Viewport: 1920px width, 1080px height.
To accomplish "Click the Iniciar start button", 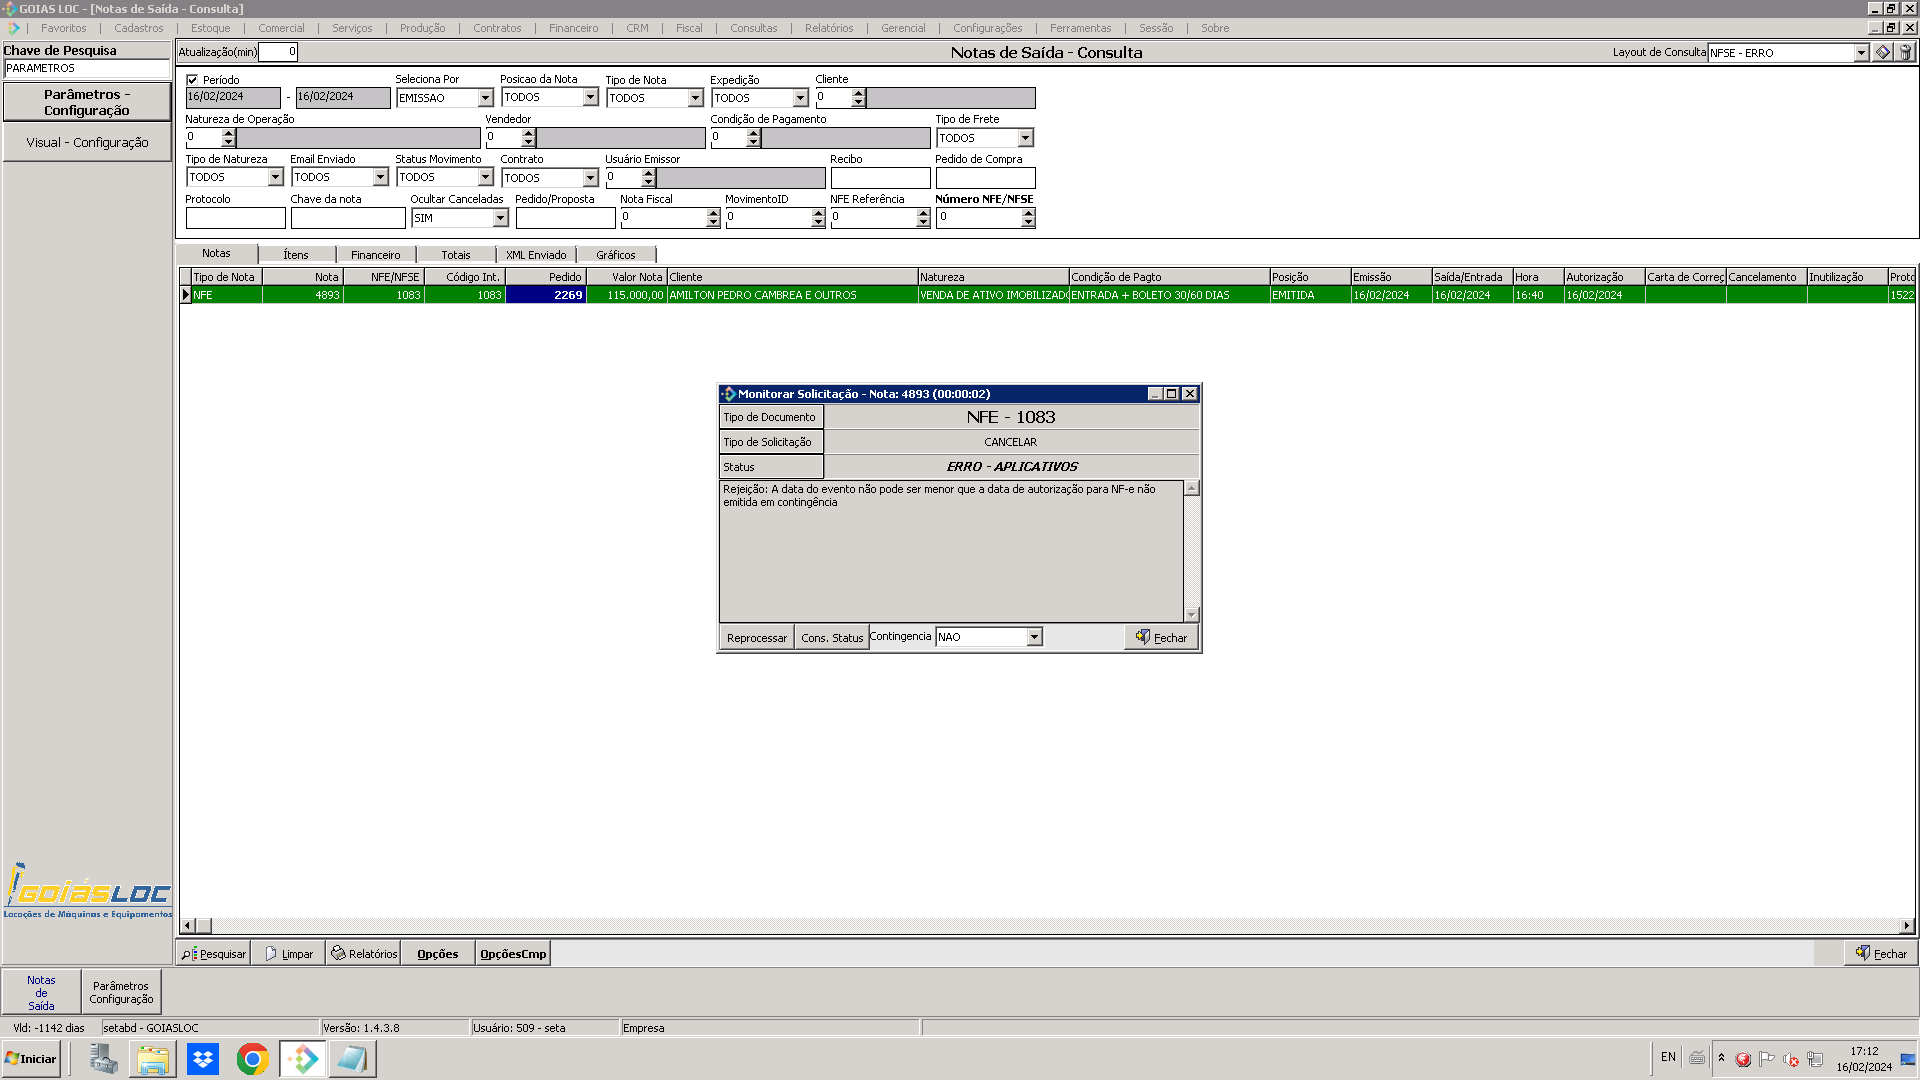I will tap(31, 1059).
